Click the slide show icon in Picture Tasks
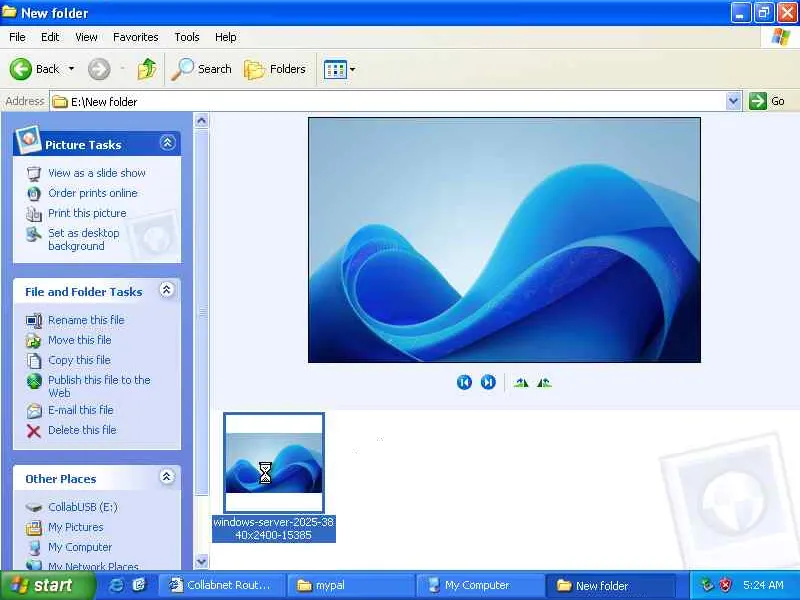 34,173
